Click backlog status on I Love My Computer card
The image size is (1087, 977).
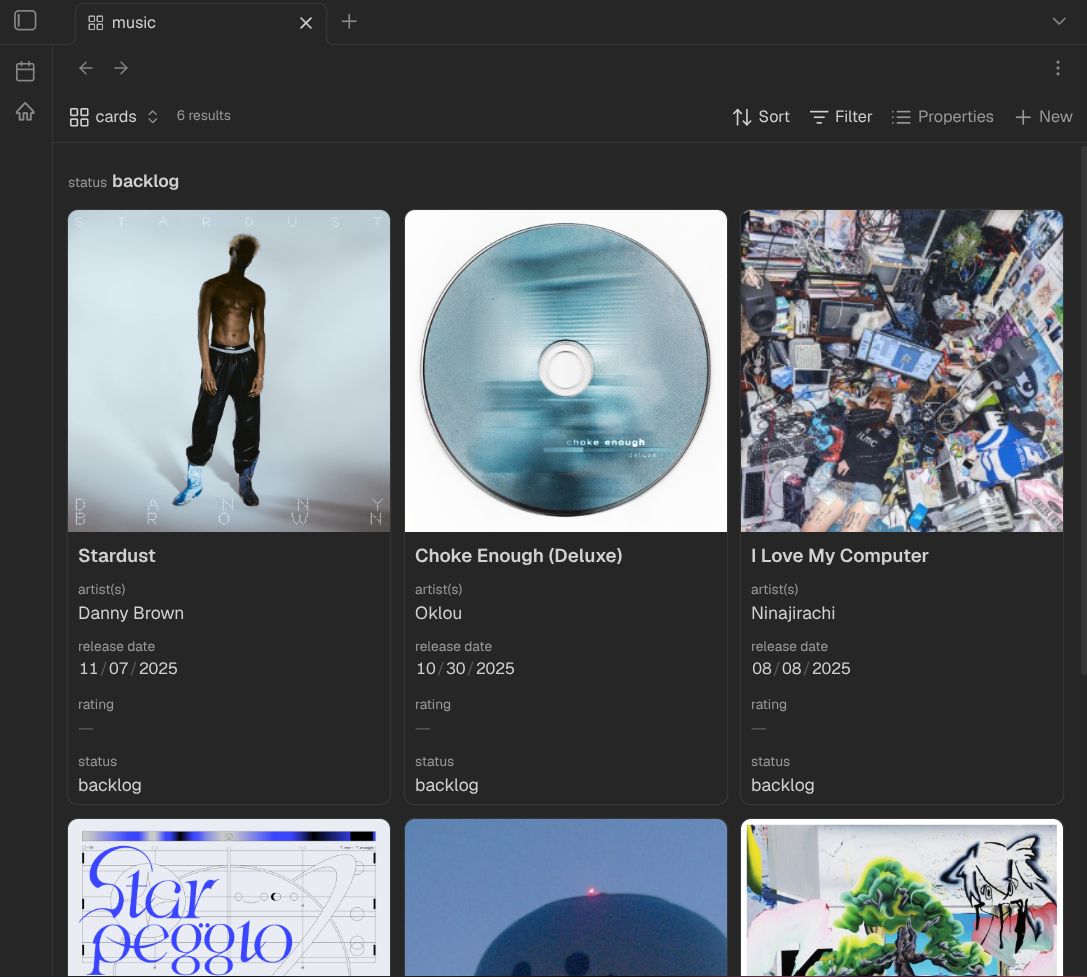pyautogui.click(x=783, y=785)
